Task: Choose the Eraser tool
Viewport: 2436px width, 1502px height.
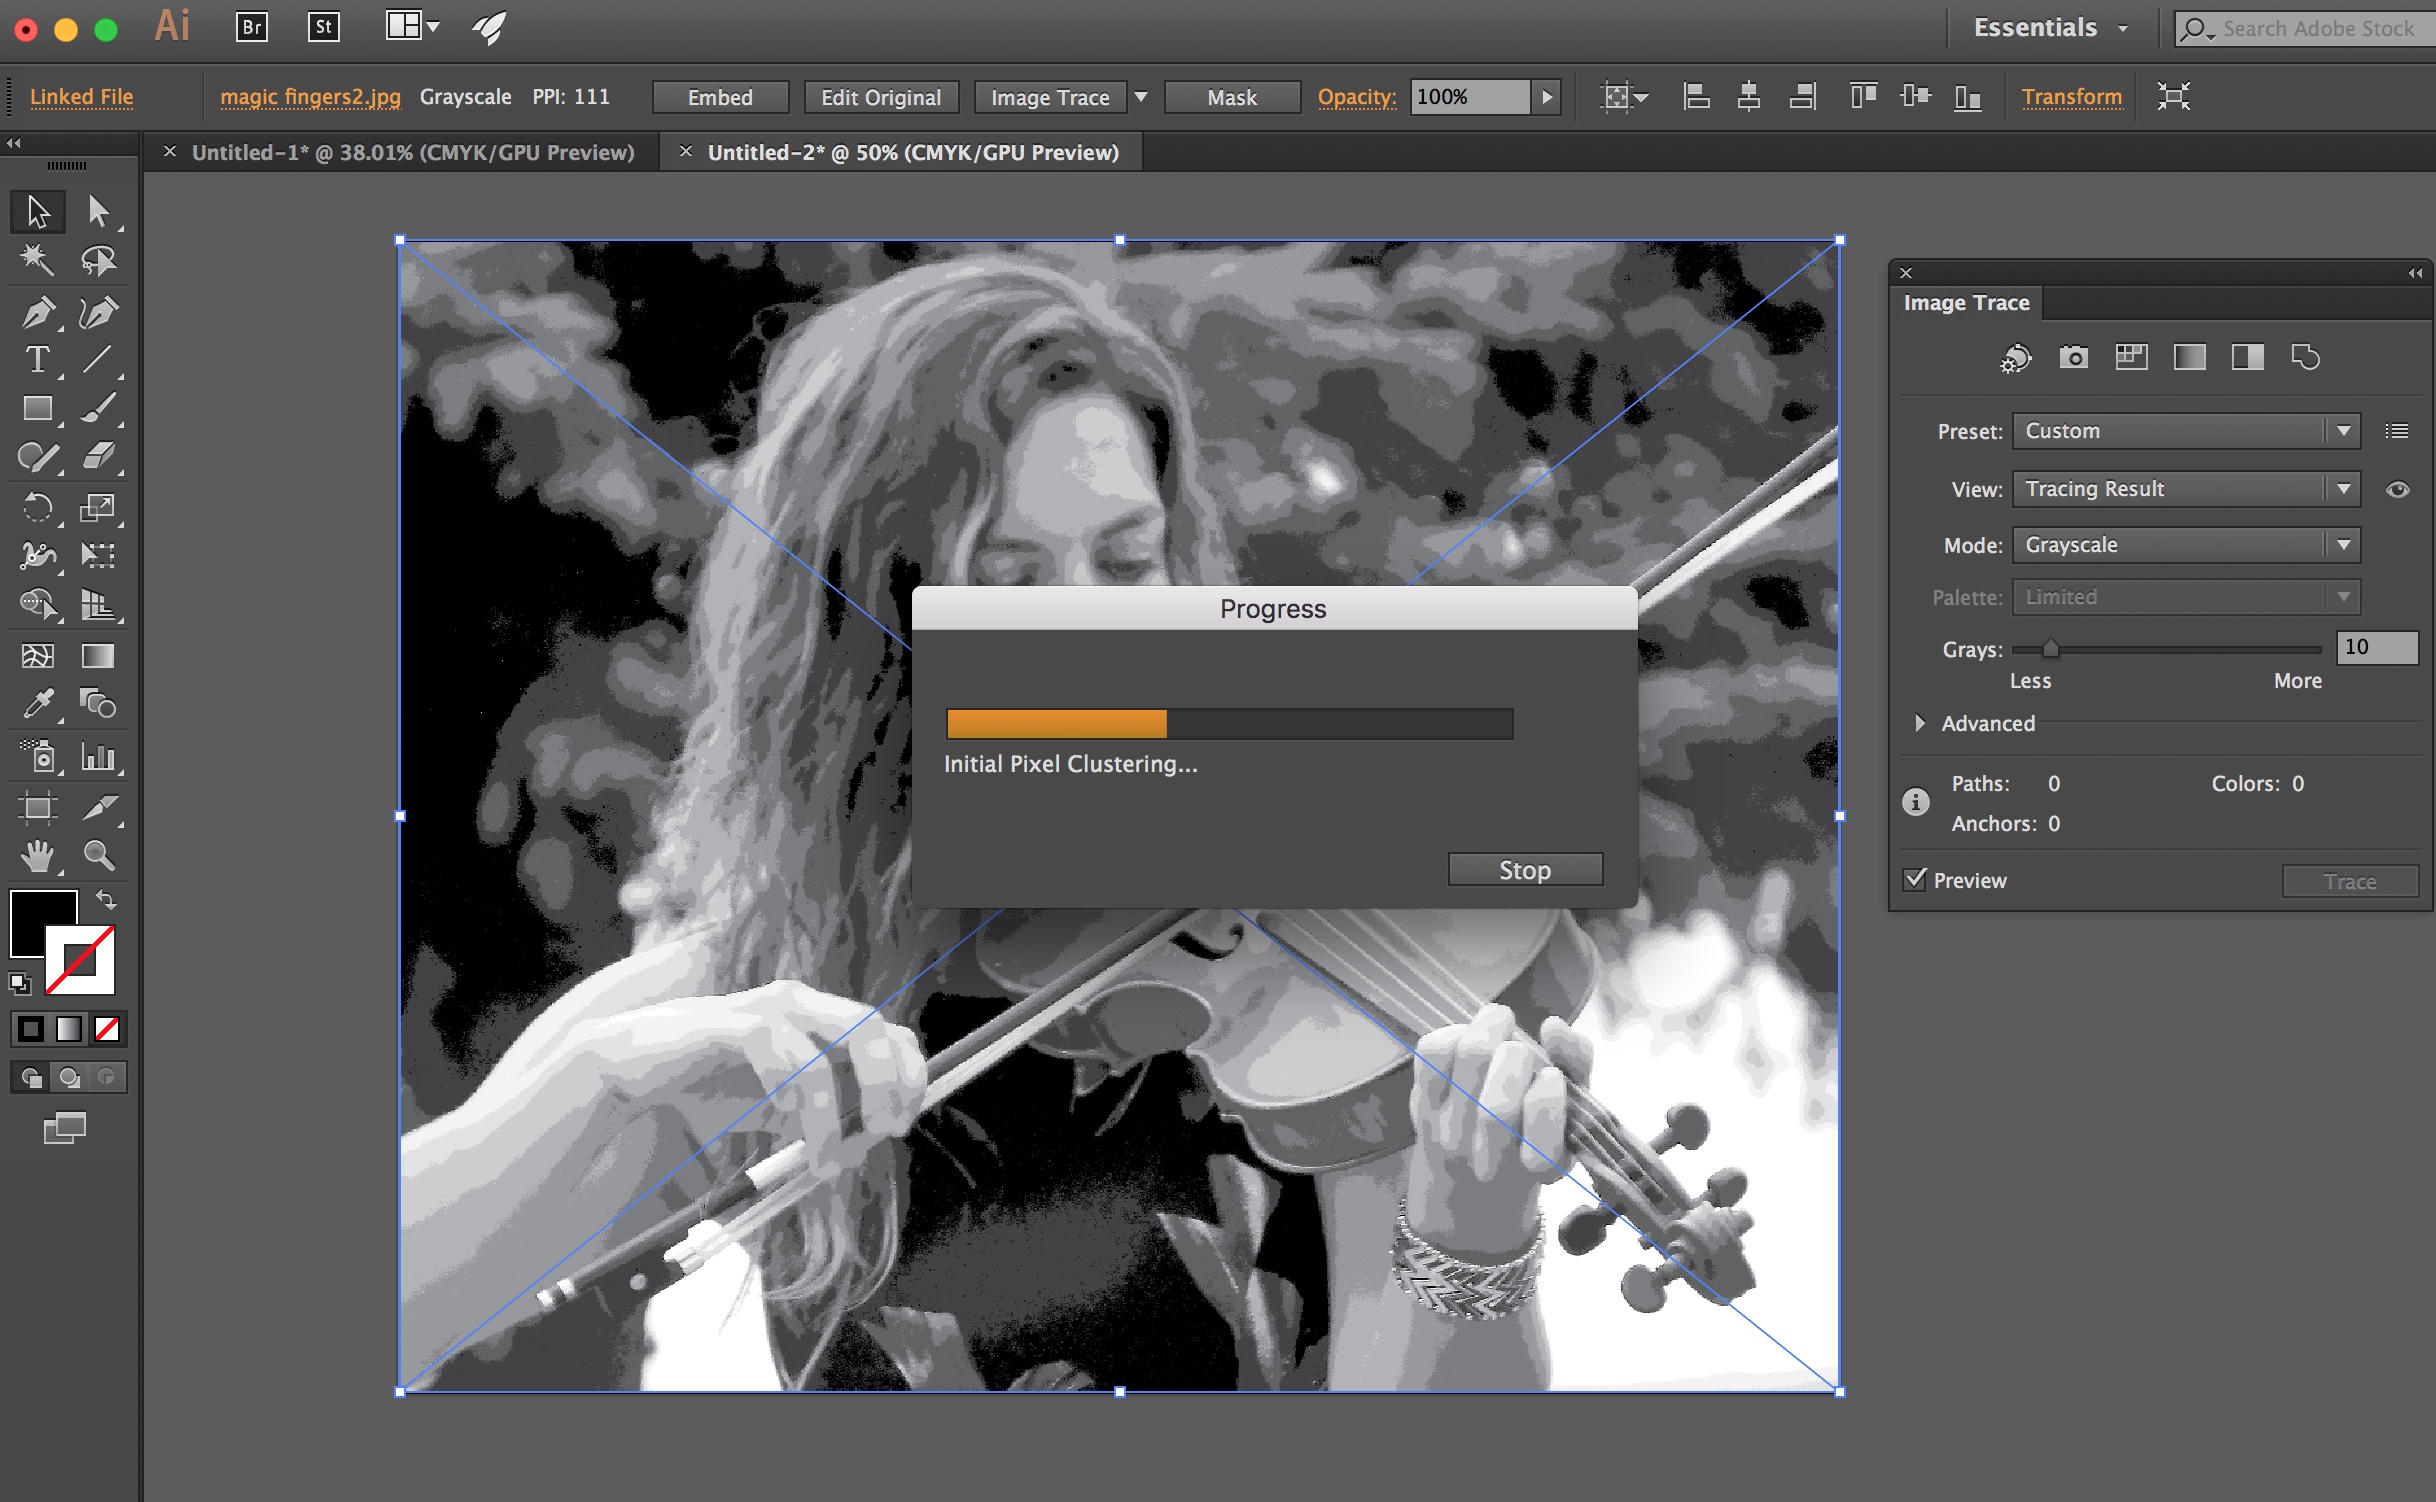Action: [x=98, y=457]
